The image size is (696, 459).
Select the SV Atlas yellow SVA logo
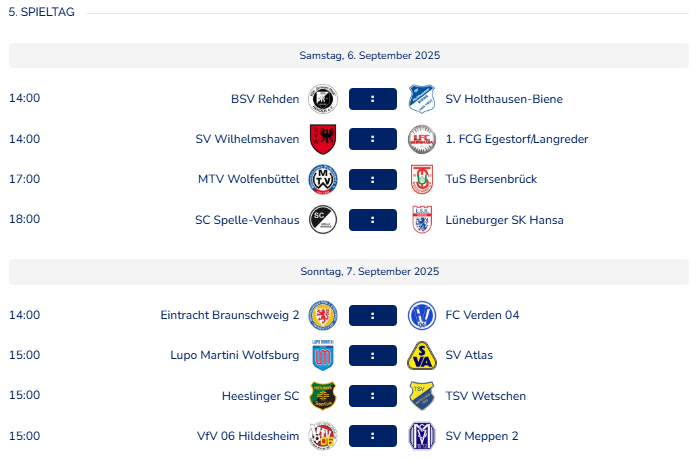point(422,356)
